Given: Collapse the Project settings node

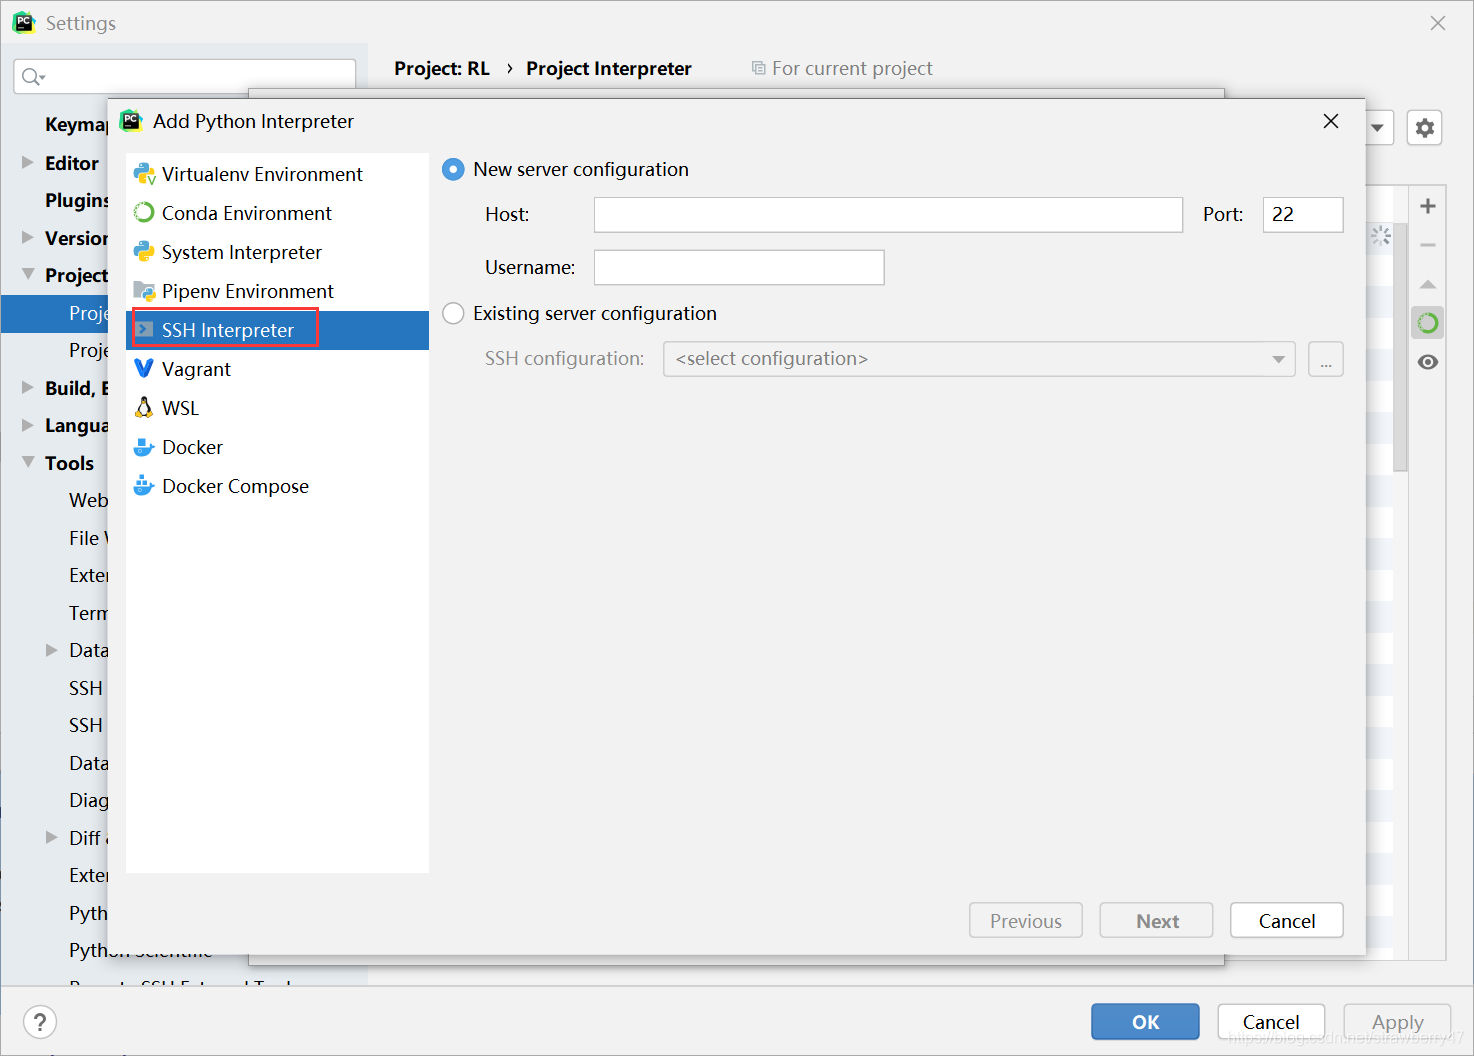Looking at the screenshot, I should coord(28,274).
